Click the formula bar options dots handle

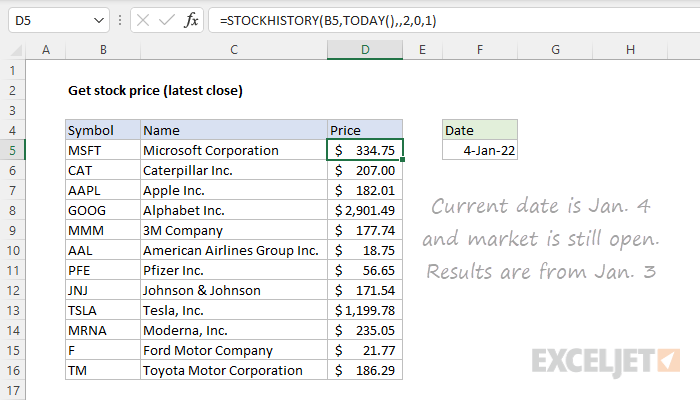pos(120,20)
